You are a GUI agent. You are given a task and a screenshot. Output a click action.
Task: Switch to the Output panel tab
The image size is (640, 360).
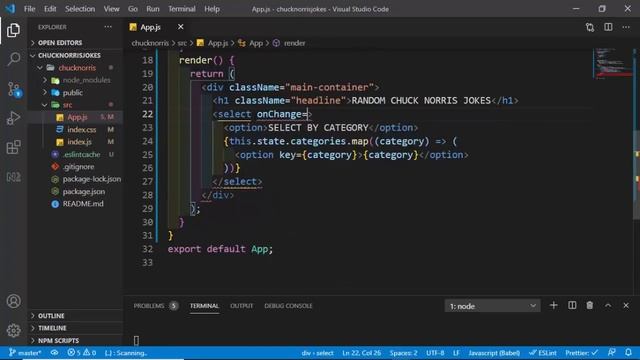(x=242, y=306)
